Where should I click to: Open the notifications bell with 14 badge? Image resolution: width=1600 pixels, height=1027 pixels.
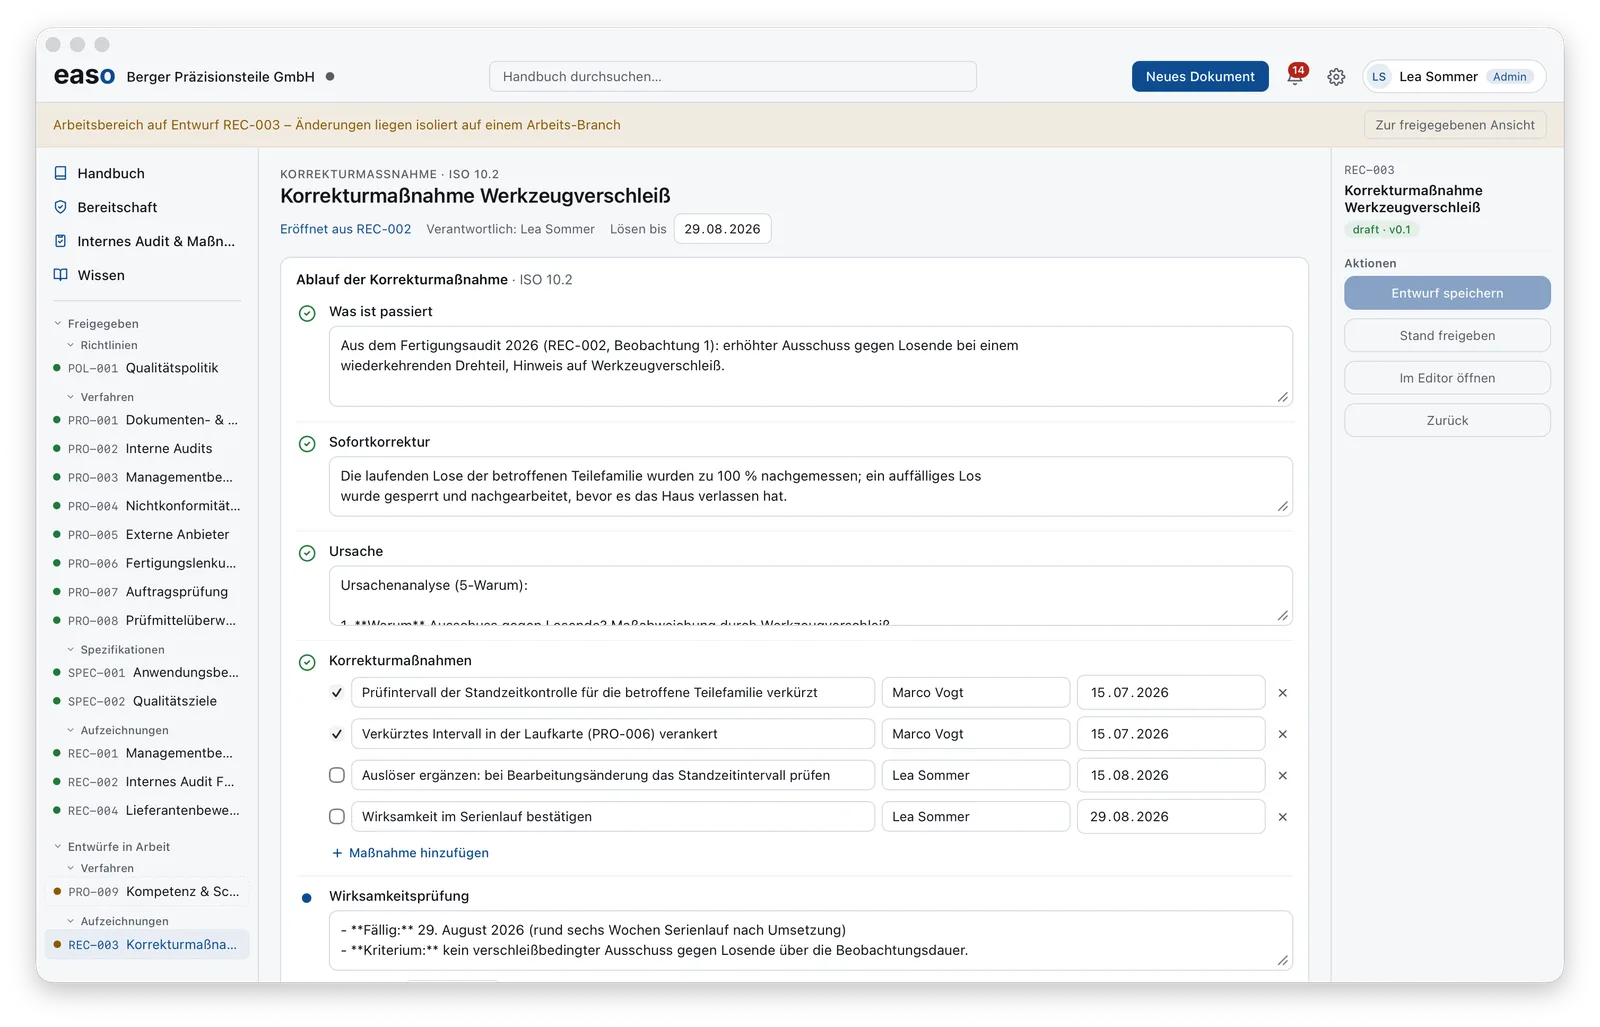pyautogui.click(x=1296, y=76)
